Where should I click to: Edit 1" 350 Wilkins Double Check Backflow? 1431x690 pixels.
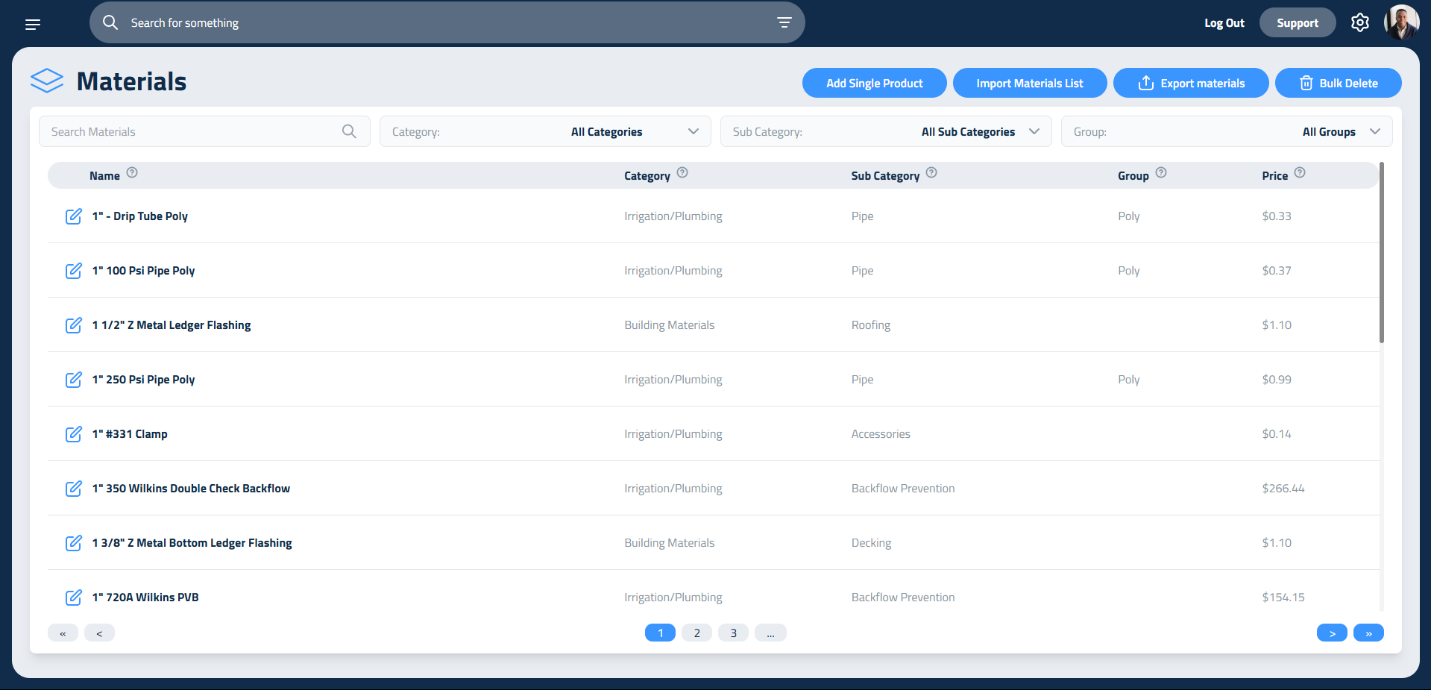pyautogui.click(x=73, y=489)
